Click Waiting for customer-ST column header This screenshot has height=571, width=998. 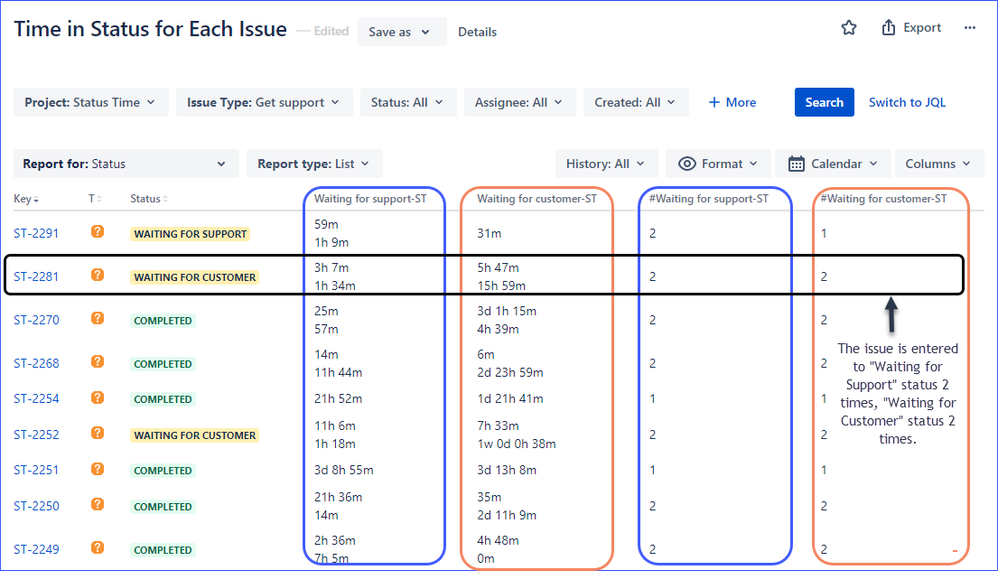coord(537,199)
